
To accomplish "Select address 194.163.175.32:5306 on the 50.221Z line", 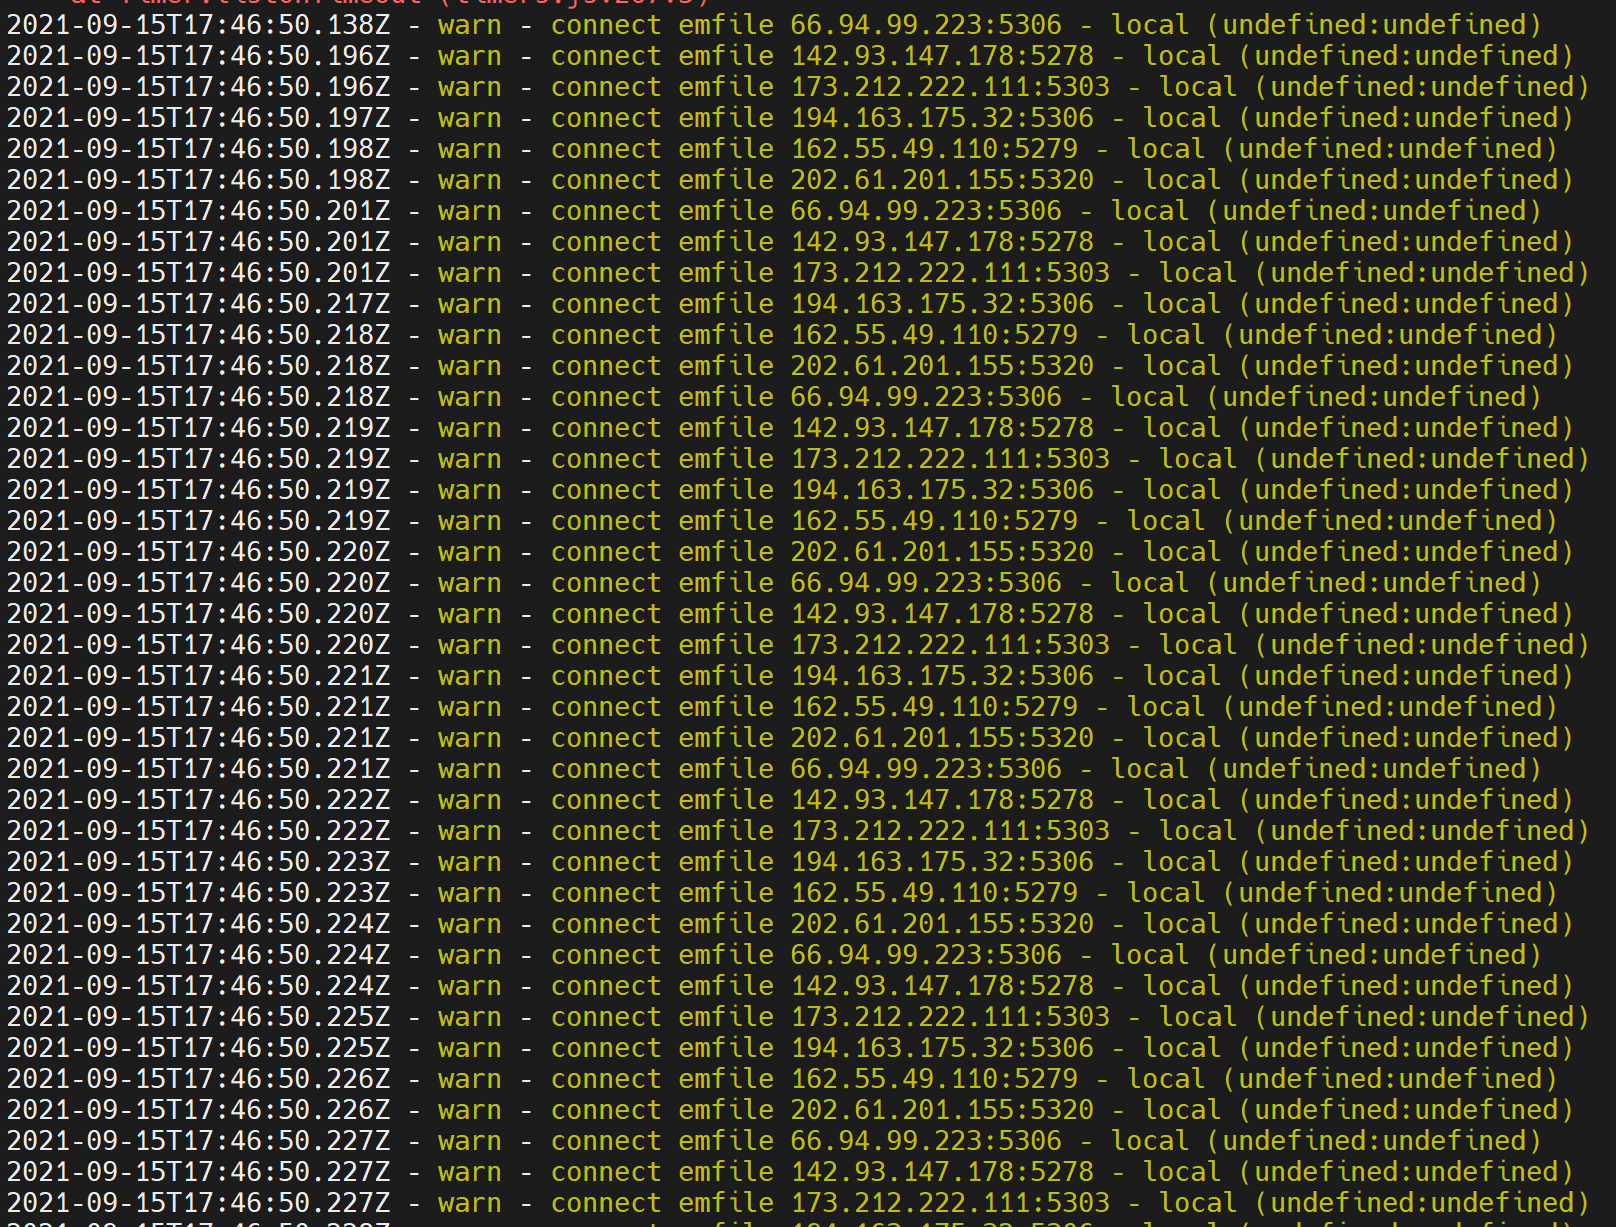I will tap(942, 676).
